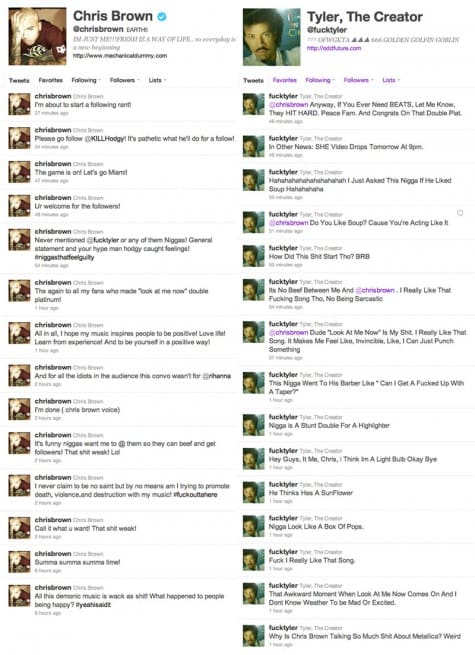Click Chris Brown's verified badge icon
Screen dimensions: 475x655
162,16
